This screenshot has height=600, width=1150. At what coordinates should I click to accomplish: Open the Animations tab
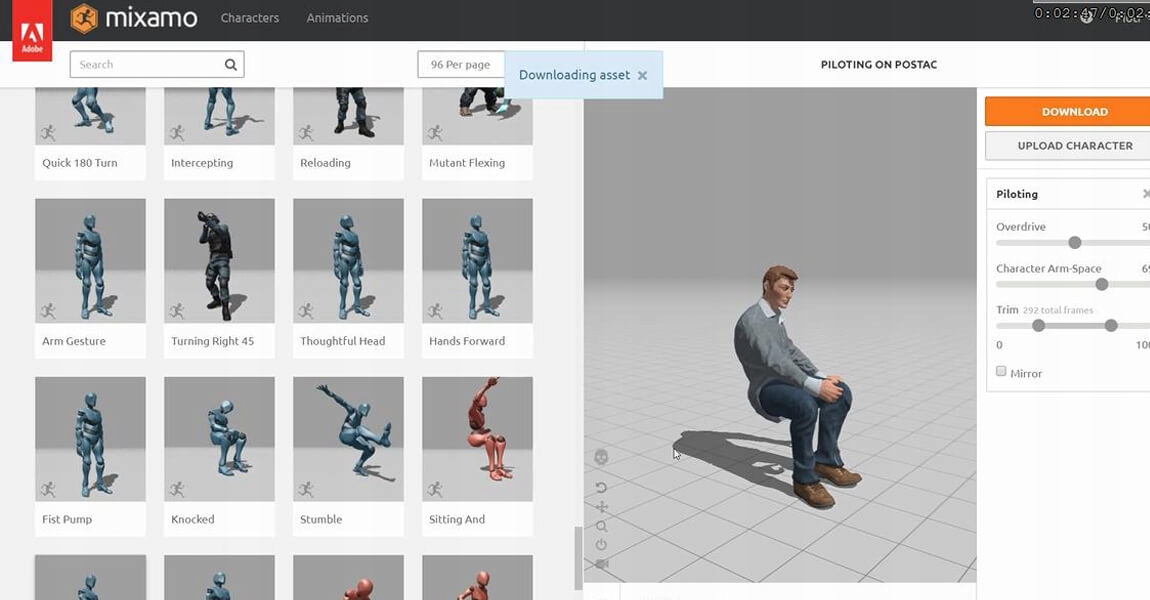tap(337, 18)
